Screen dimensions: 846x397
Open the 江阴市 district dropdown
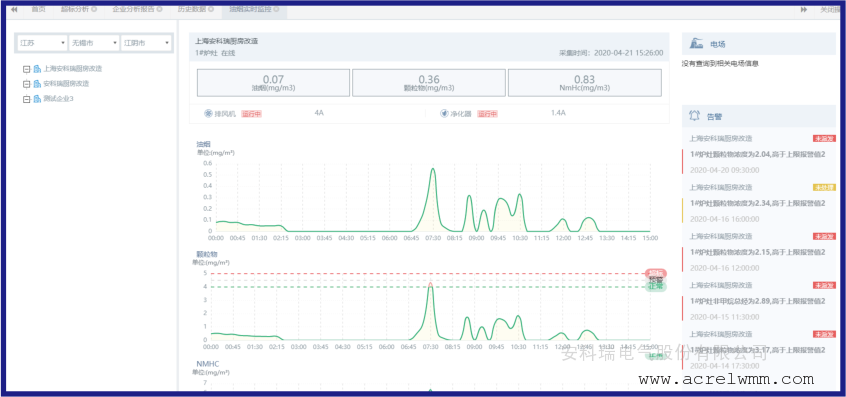click(146, 43)
